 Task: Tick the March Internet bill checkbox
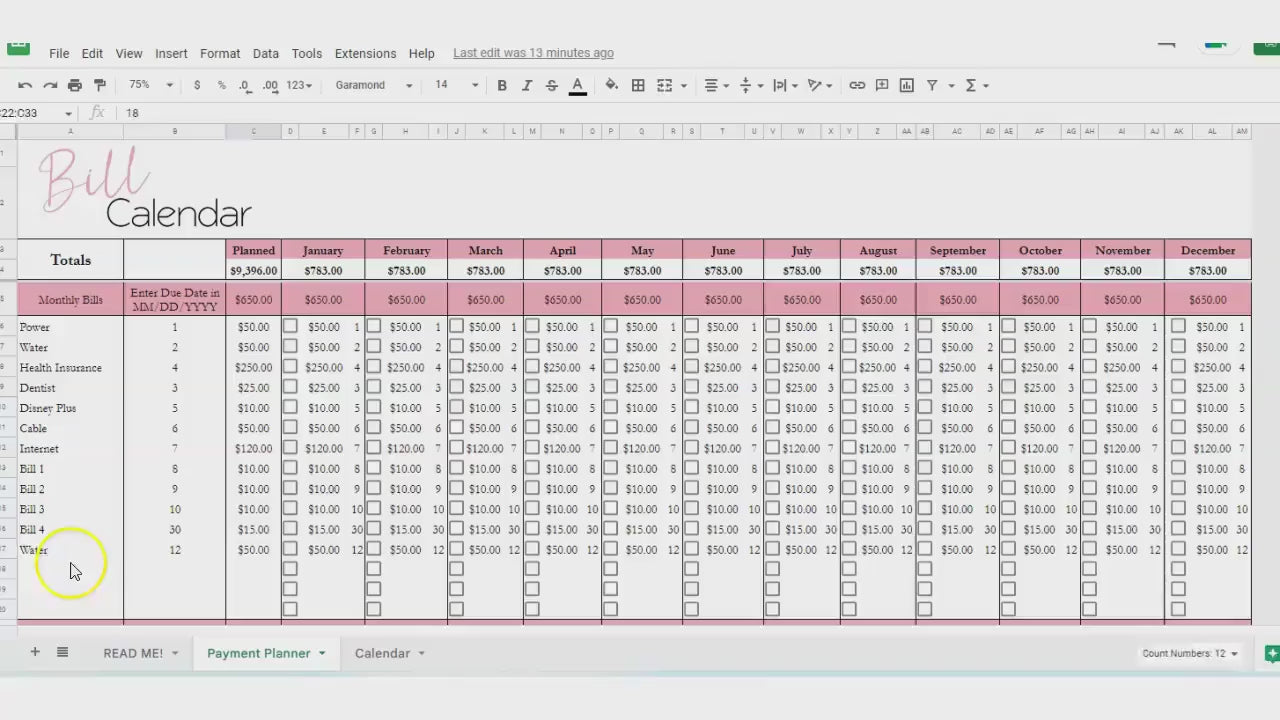[x=456, y=448]
